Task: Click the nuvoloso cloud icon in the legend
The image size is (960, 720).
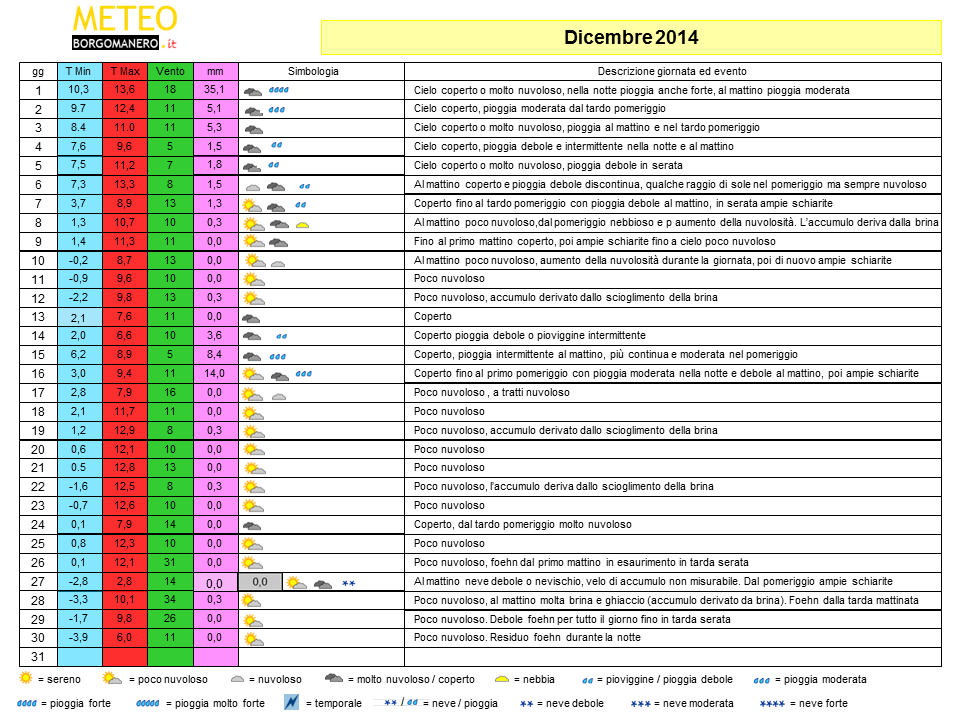Action: (x=238, y=679)
